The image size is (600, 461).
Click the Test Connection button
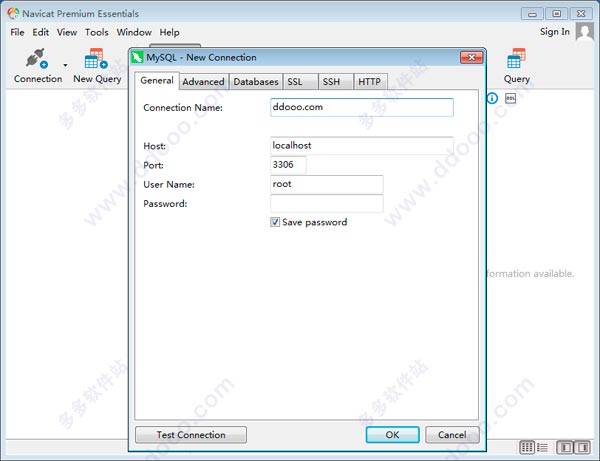click(191, 435)
